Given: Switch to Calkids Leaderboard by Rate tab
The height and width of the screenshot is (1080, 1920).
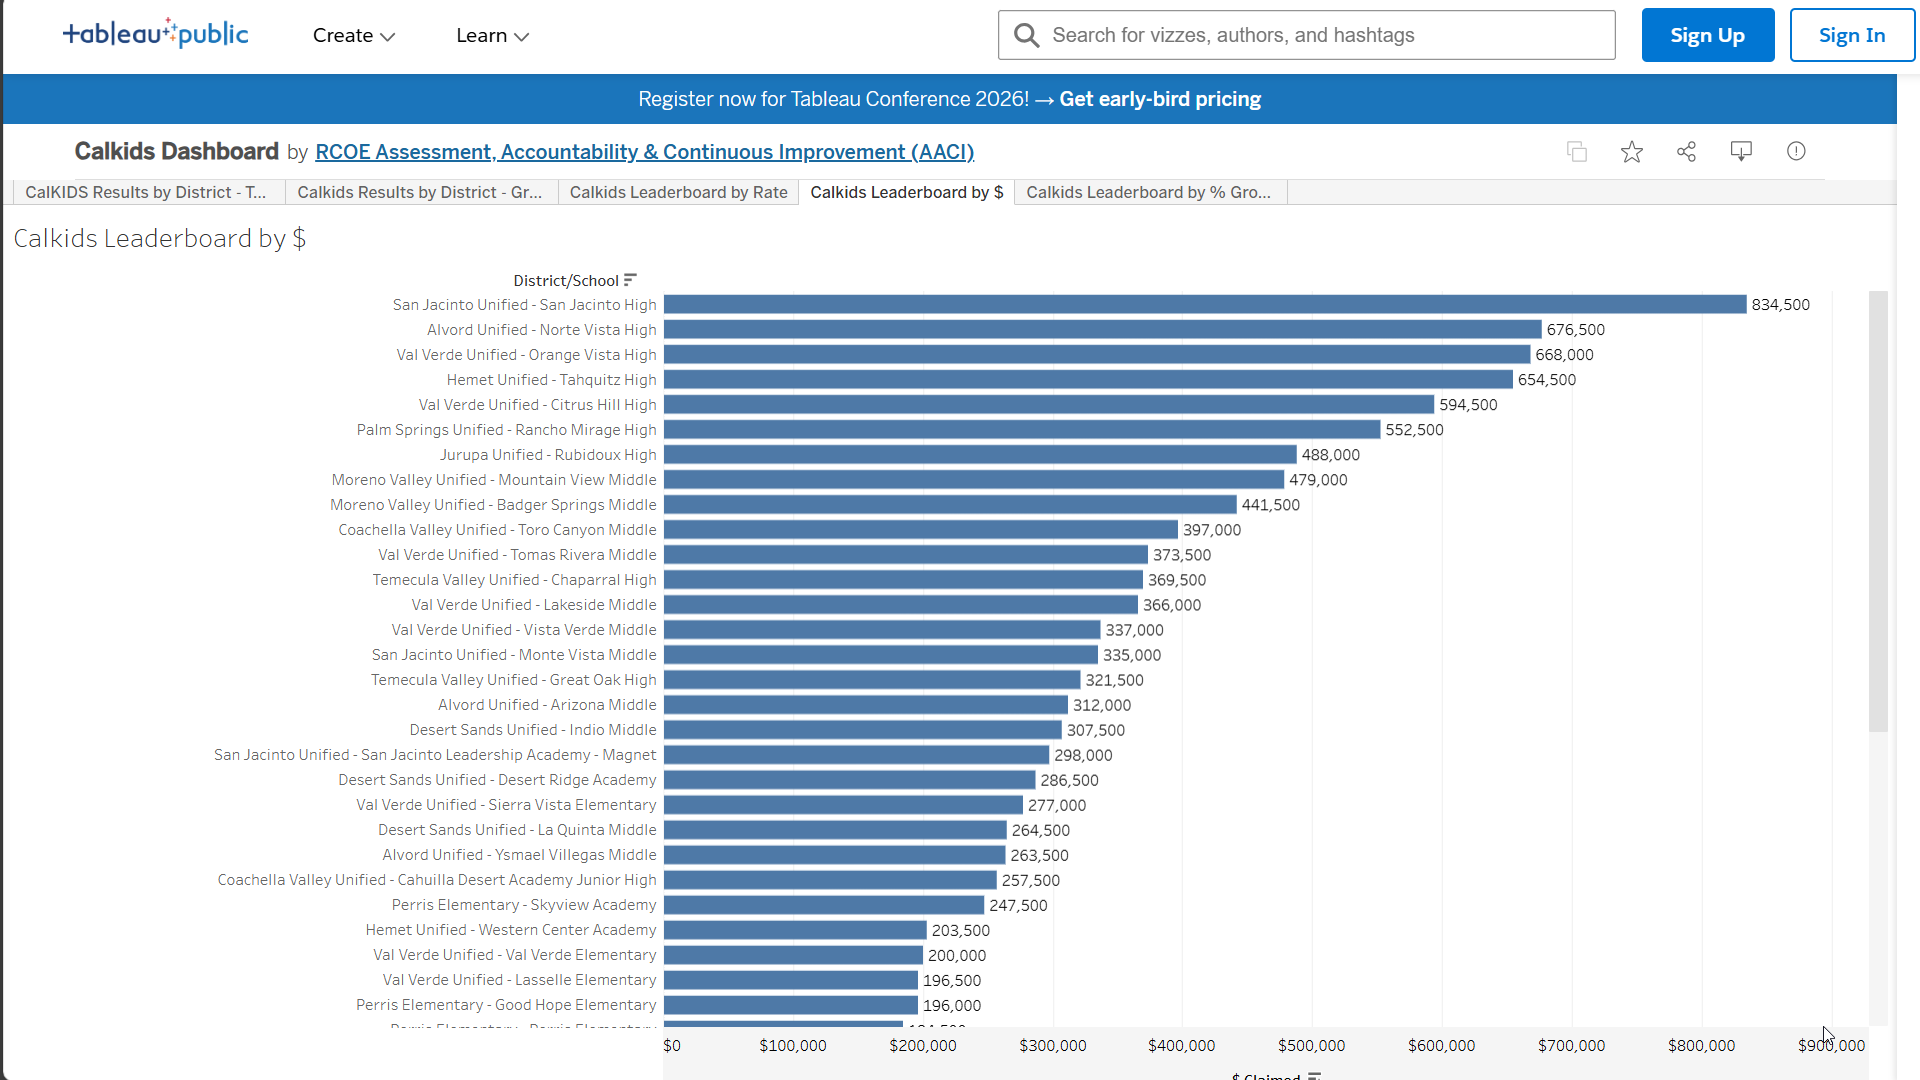Looking at the screenshot, I should [678, 192].
